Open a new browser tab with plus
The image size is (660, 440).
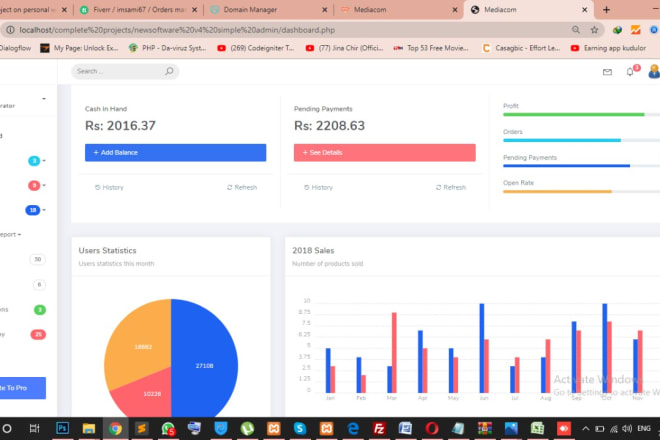pyautogui.click(x=606, y=10)
